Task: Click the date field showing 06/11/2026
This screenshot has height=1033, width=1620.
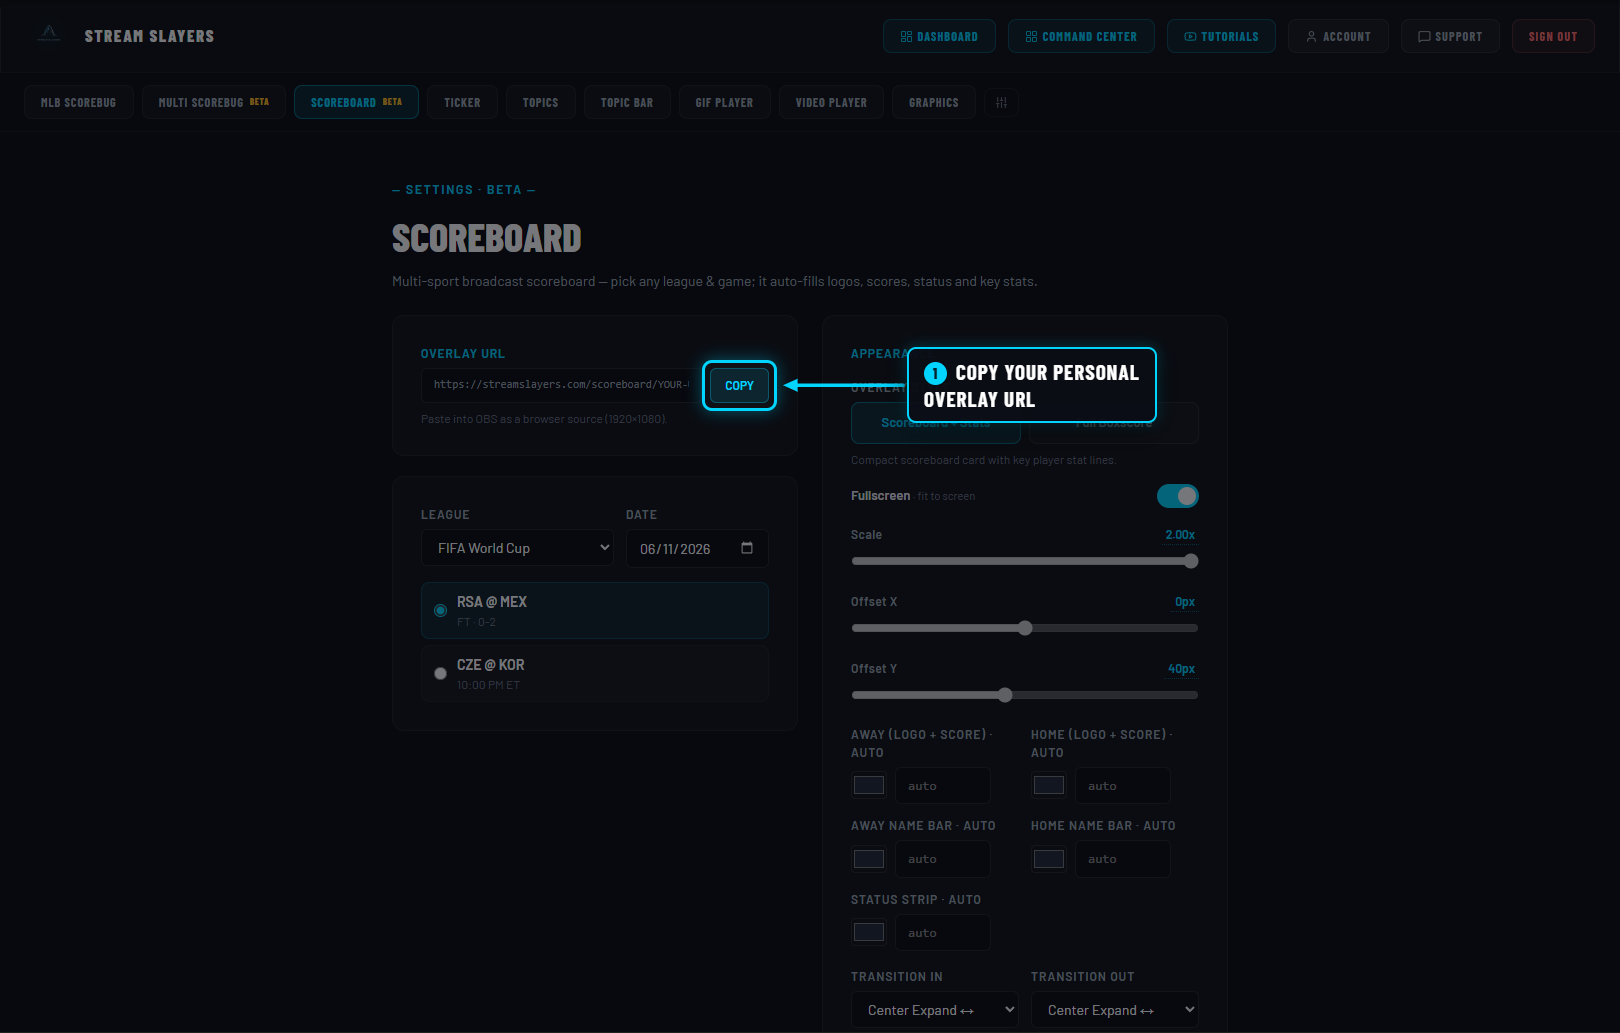Action: (x=697, y=548)
